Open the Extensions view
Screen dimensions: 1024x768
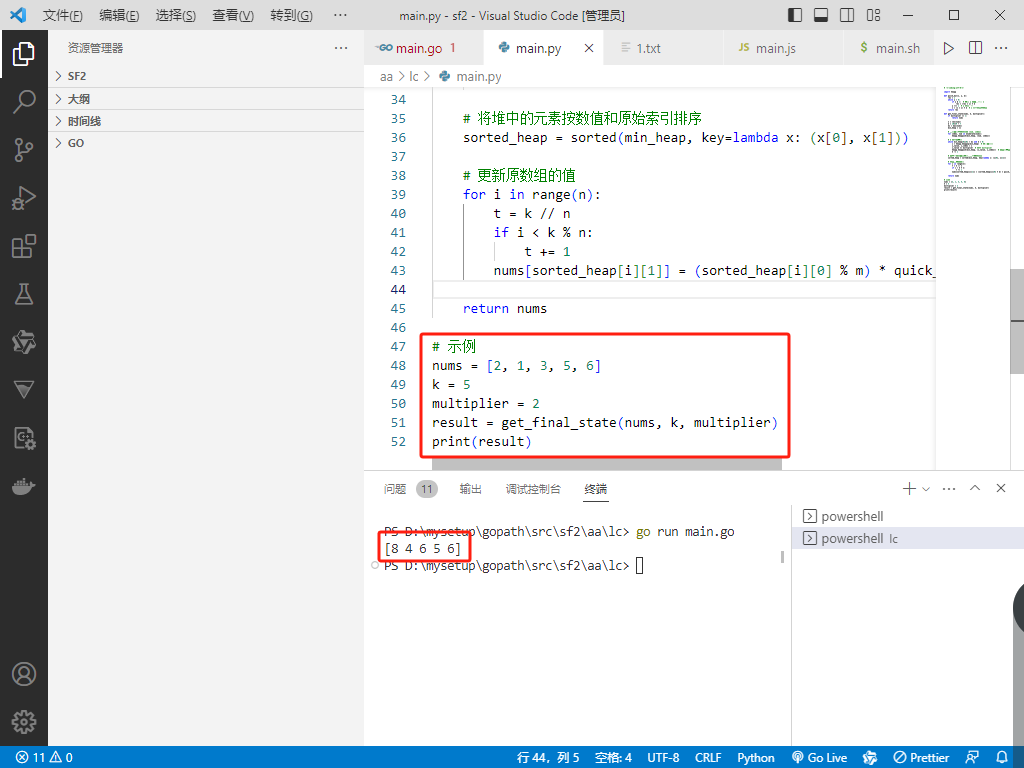24,246
